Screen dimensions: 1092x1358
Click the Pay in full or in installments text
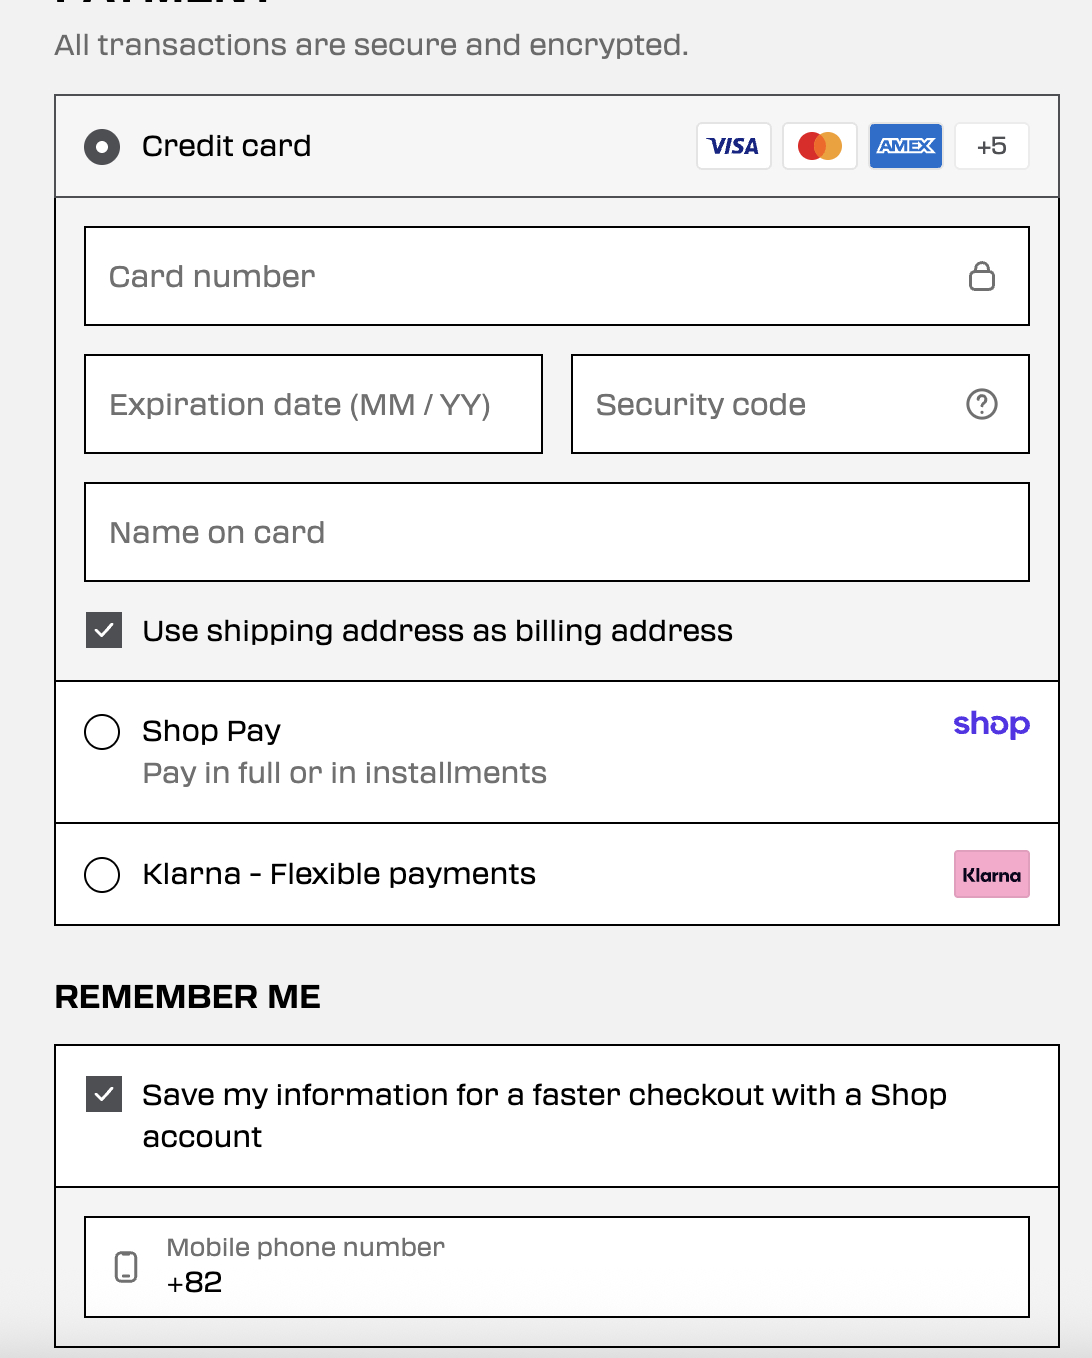[344, 773]
